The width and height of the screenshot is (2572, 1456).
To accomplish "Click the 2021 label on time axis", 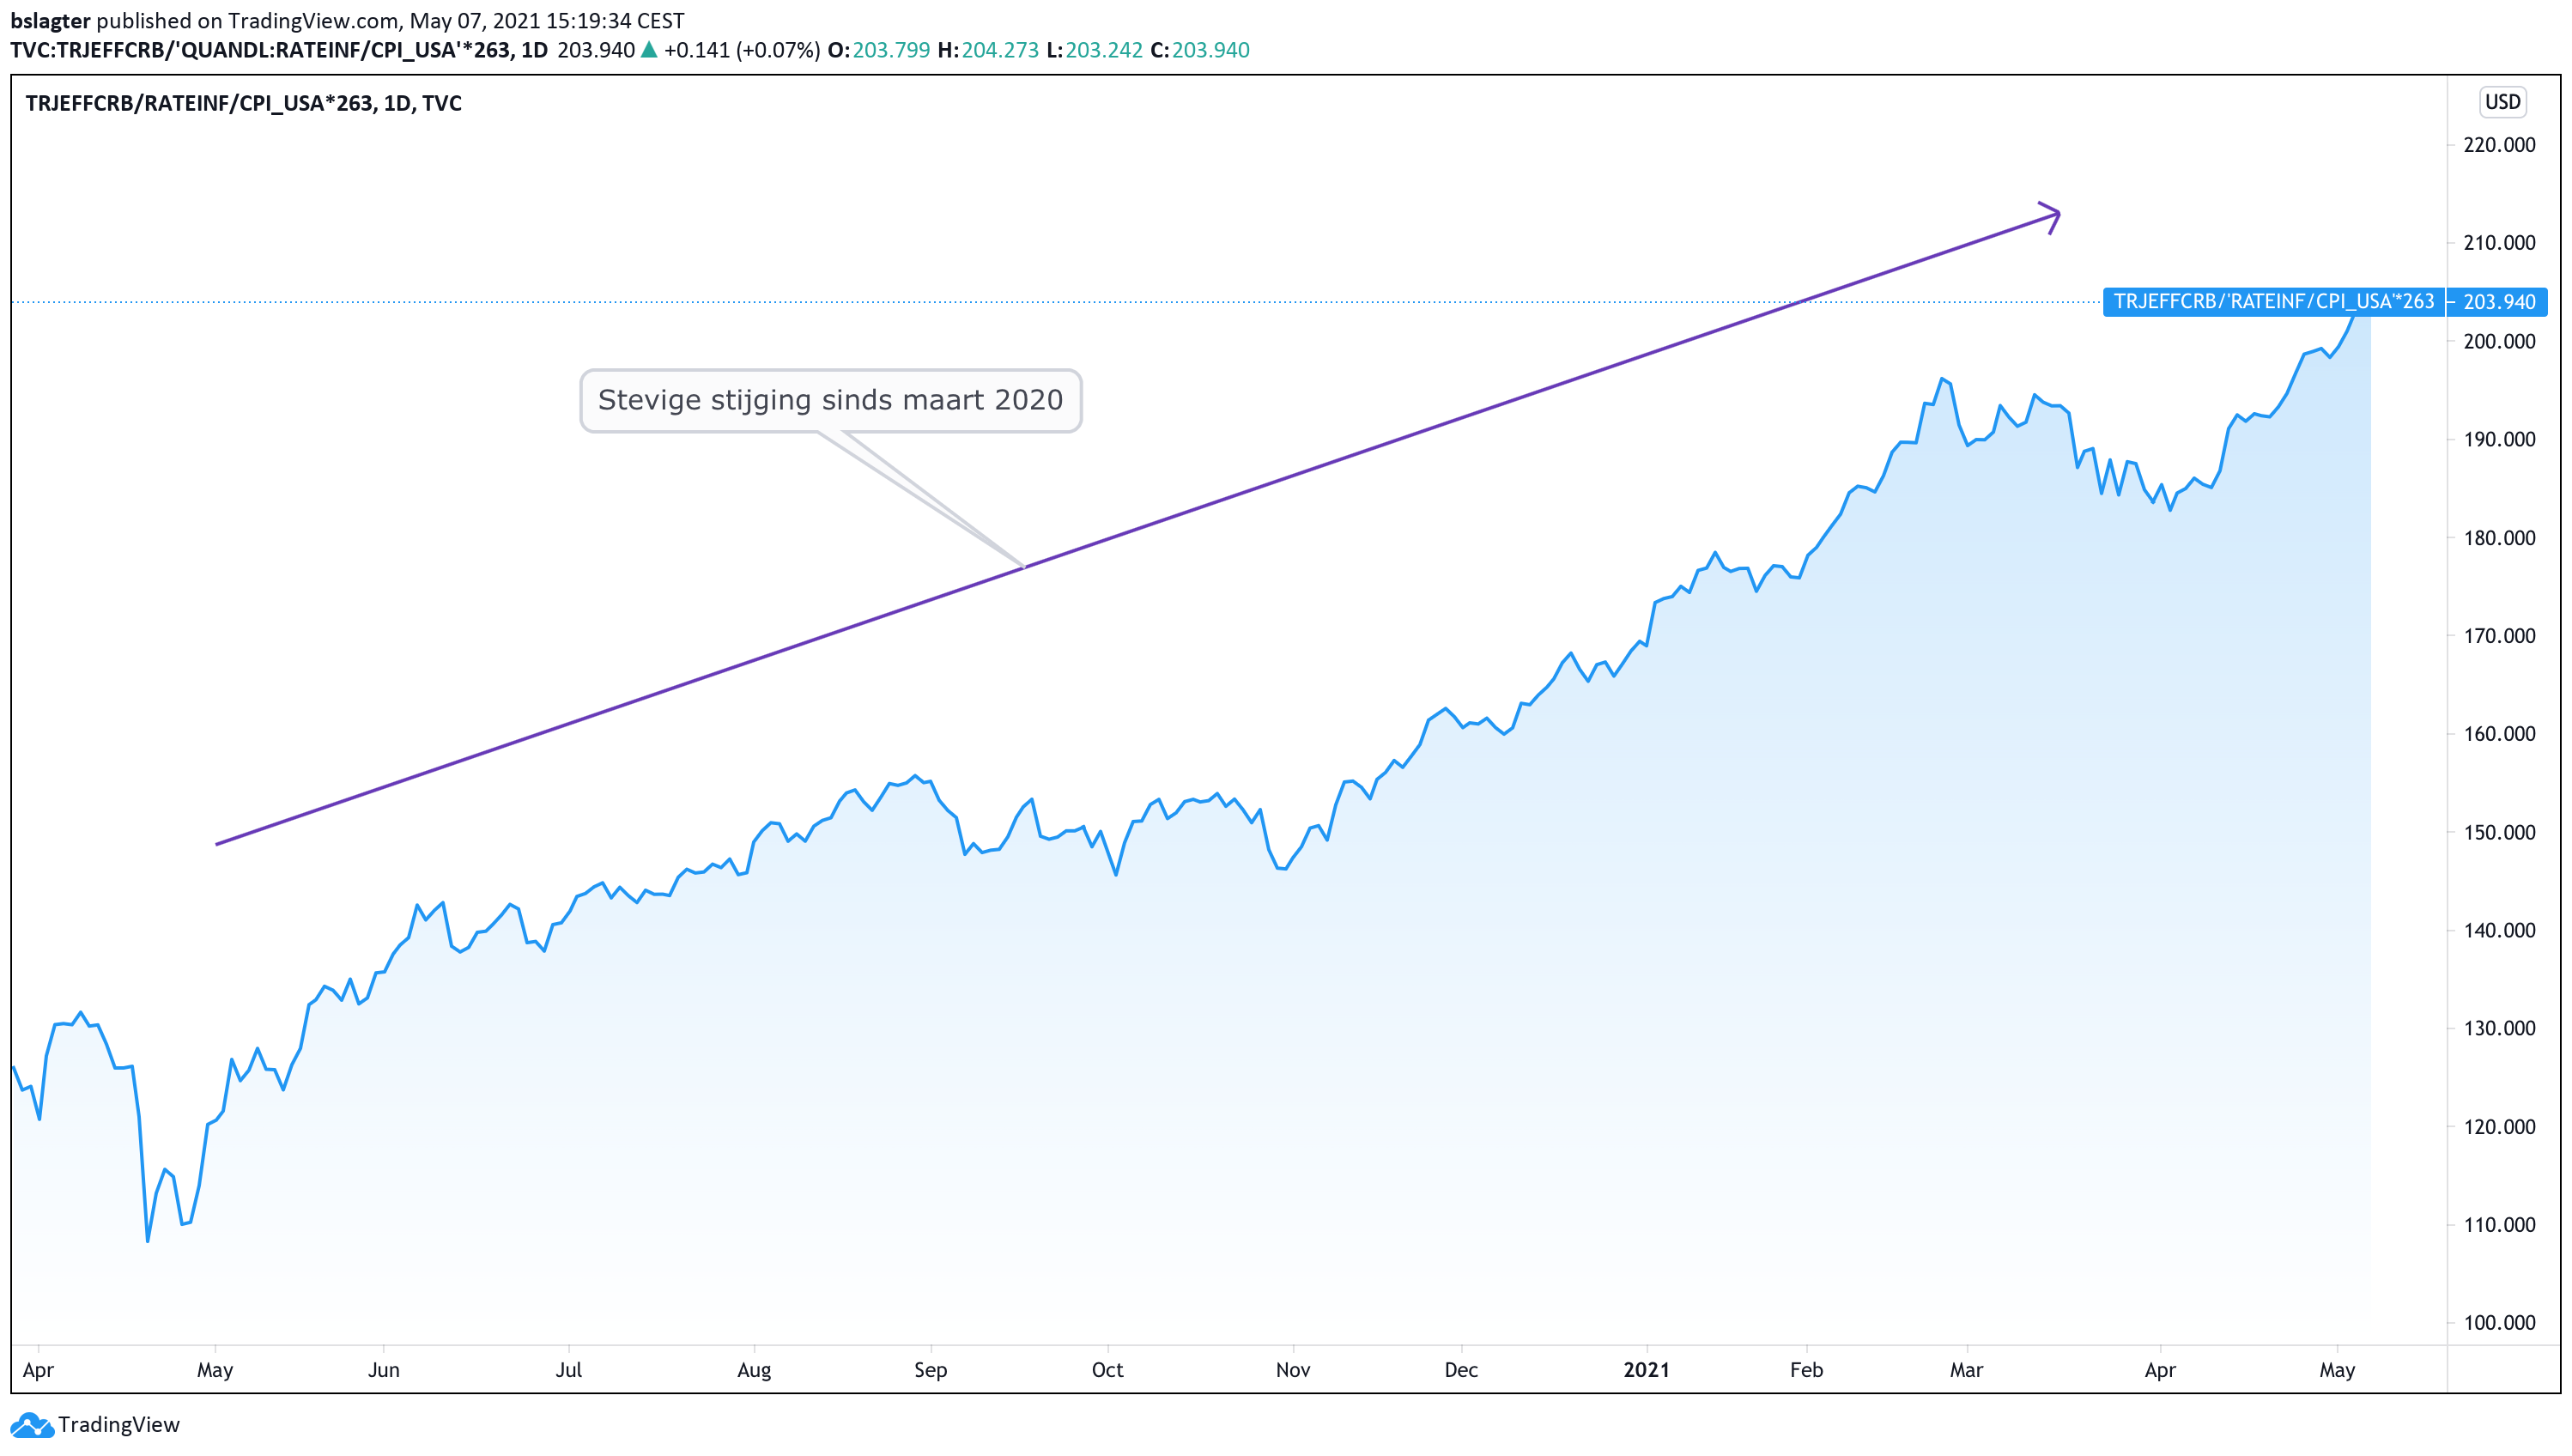I will [x=1646, y=1370].
